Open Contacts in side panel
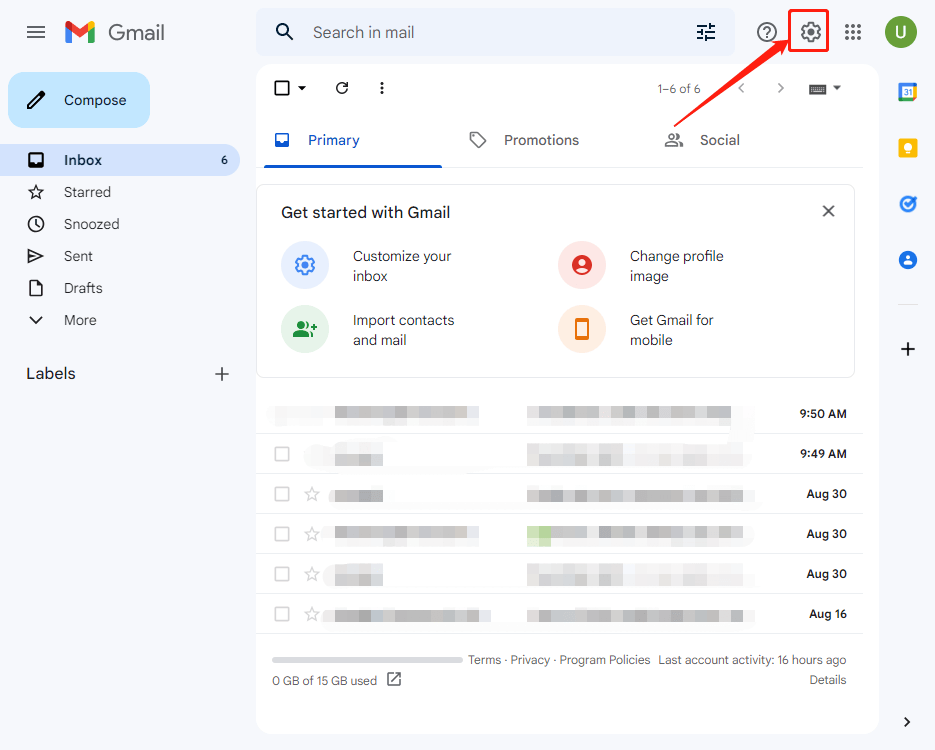This screenshot has height=750, width=935. [908, 260]
